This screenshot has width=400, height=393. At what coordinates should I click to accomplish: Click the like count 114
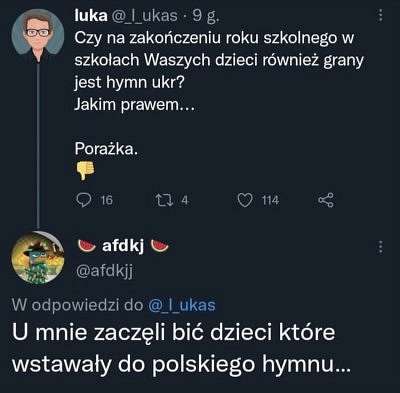pyautogui.click(x=270, y=200)
